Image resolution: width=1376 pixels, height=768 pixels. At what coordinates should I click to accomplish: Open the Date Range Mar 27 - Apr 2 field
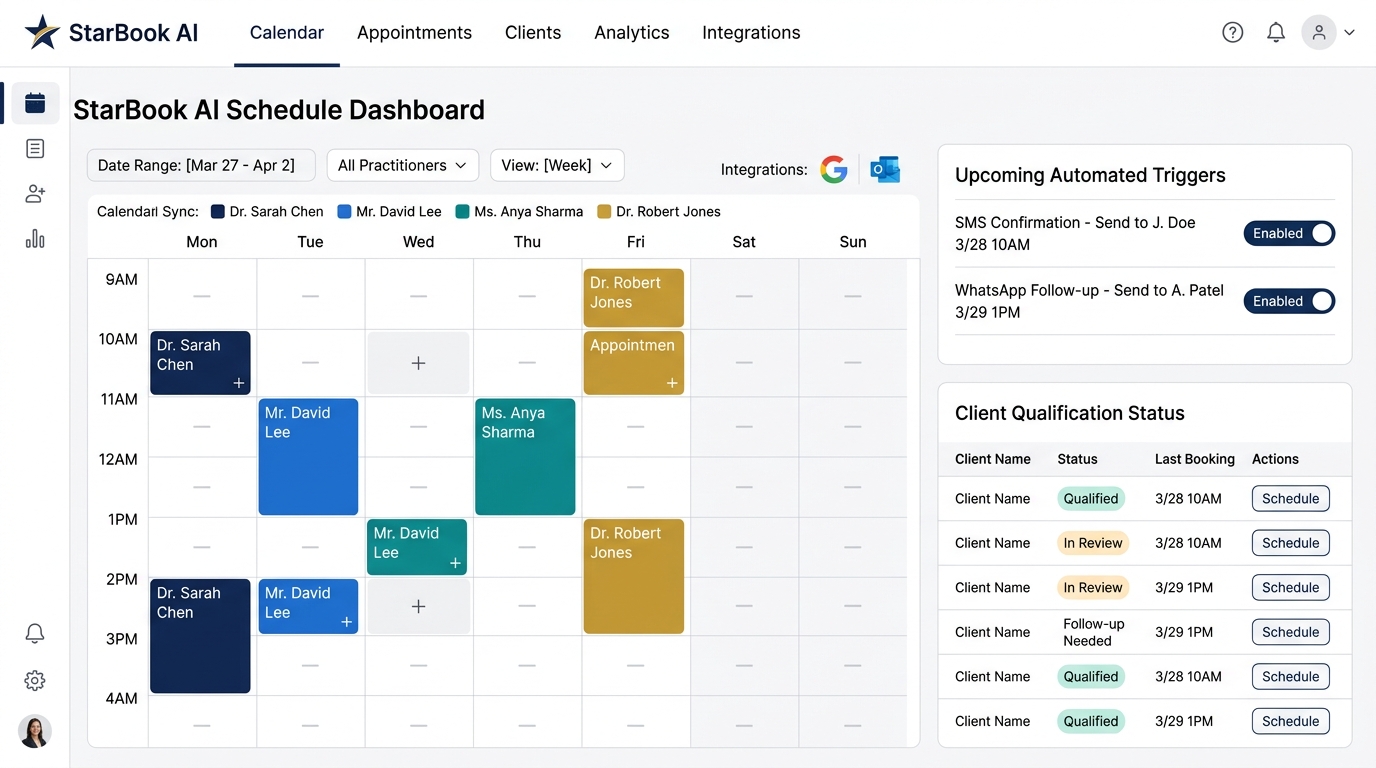coord(201,165)
